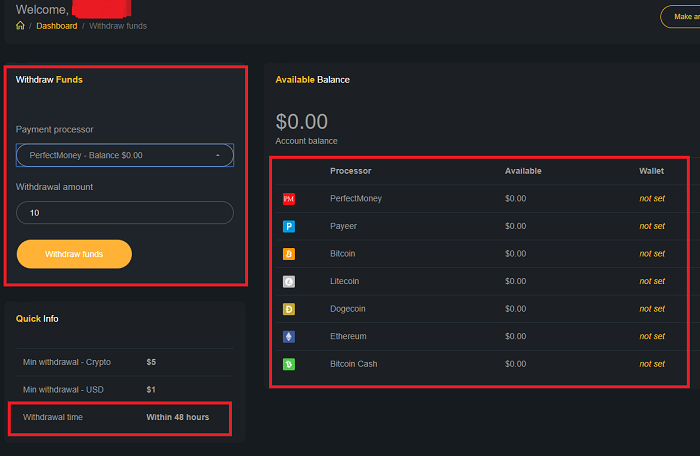Go to the home page icon

point(20,25)
